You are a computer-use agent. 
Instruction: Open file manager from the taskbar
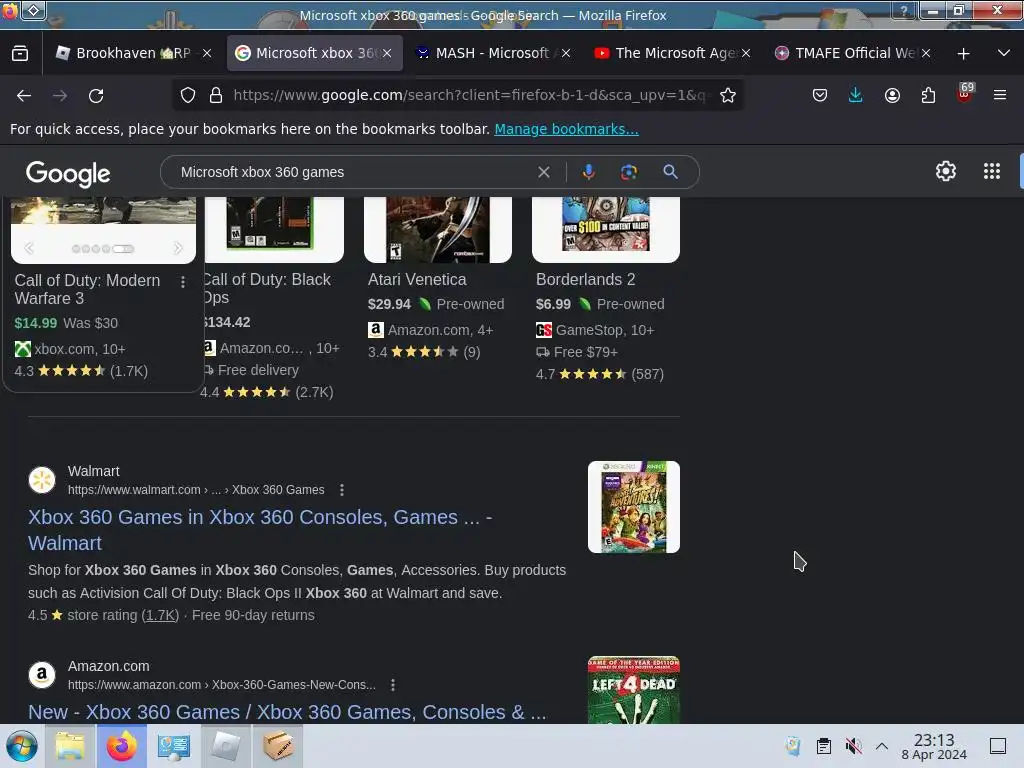tap(70, 746)
